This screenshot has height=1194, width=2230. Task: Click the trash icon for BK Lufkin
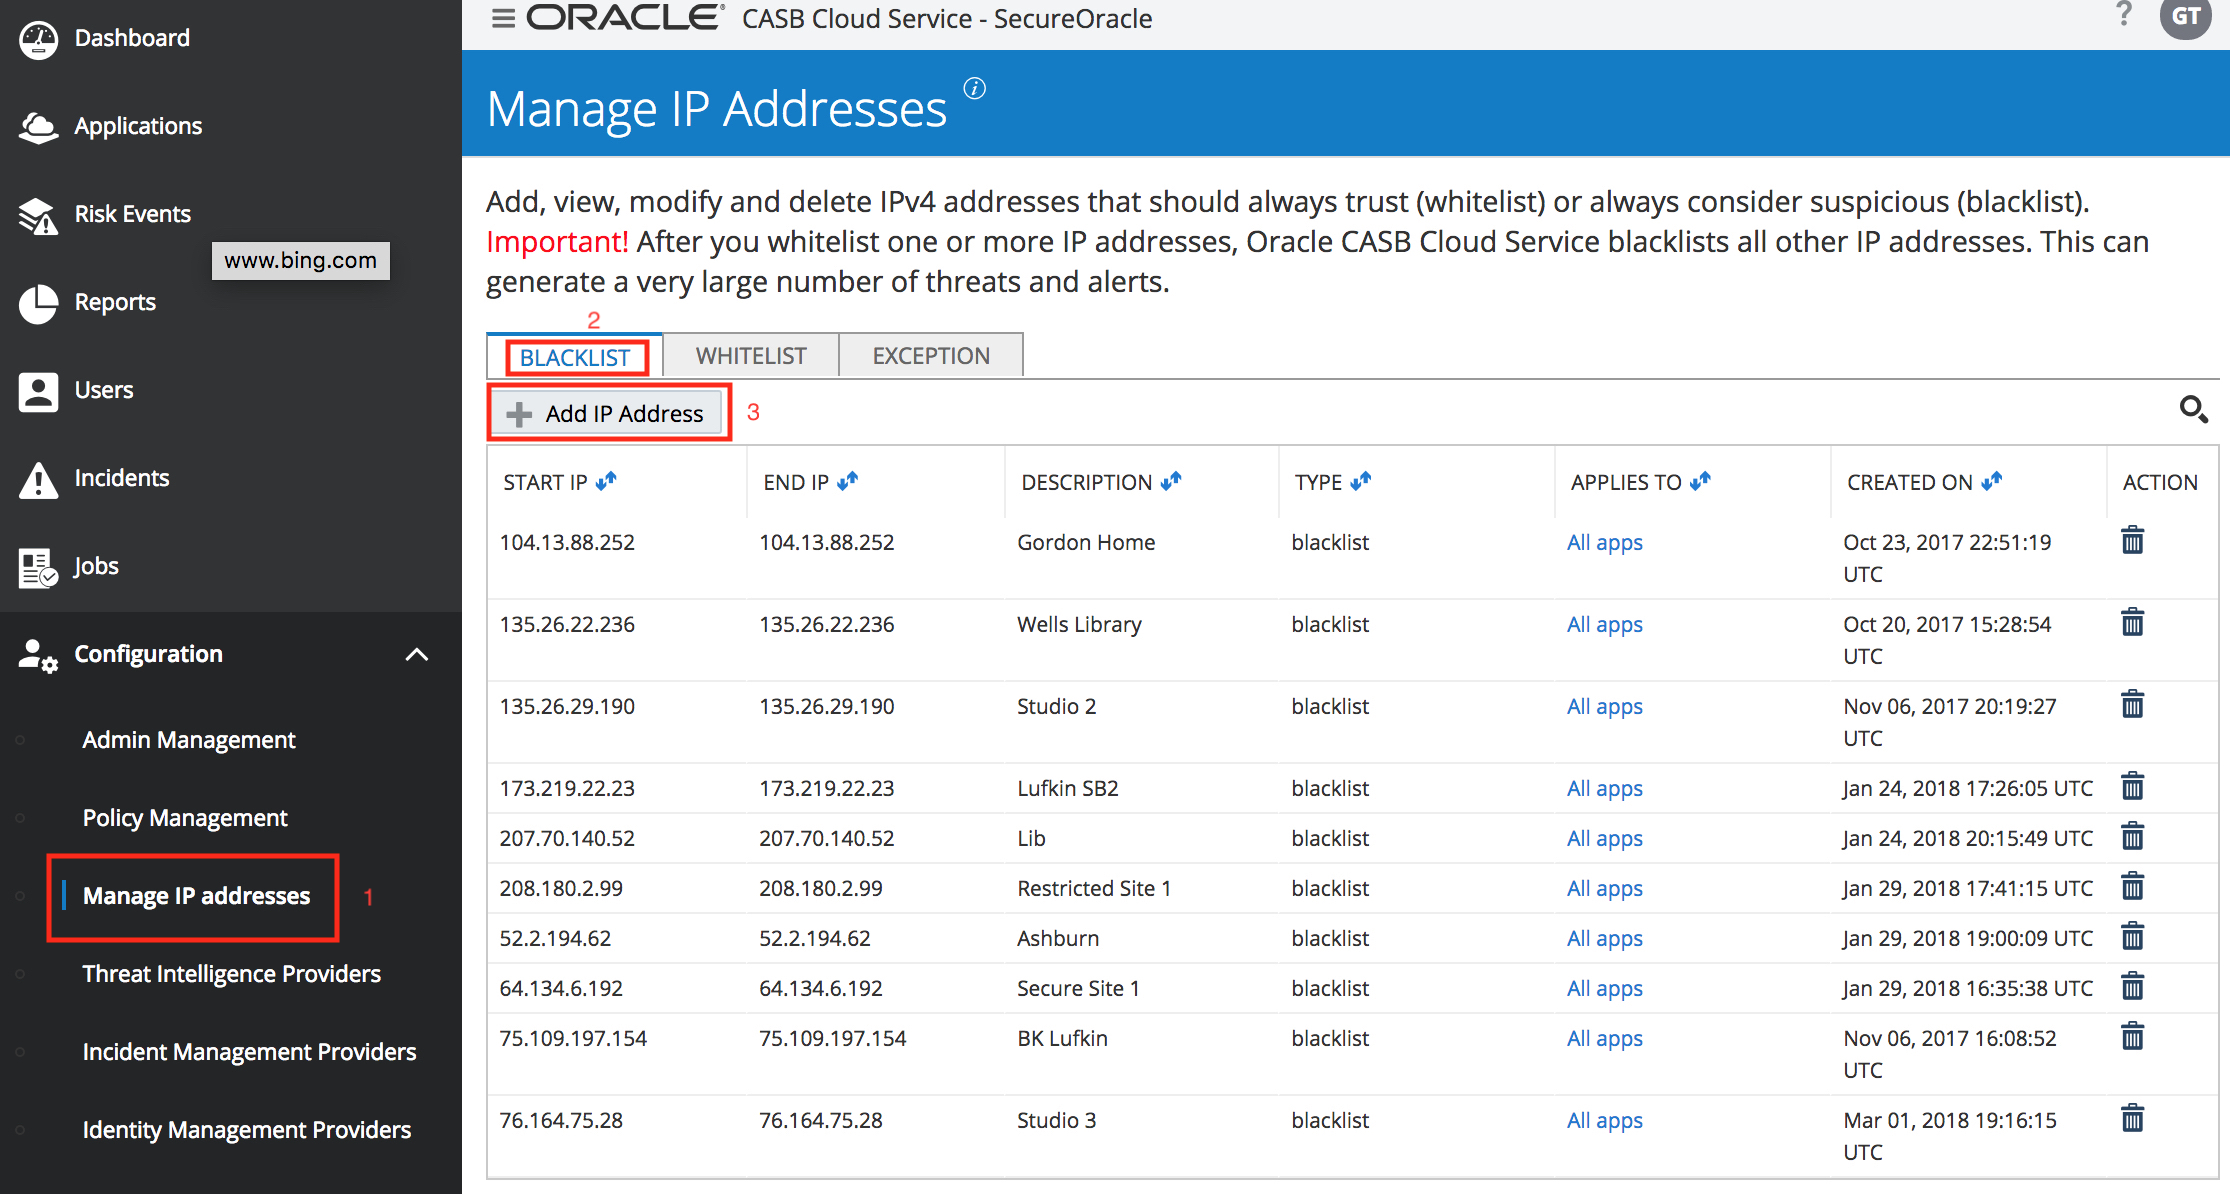pyautogui.click(x=2132, y=1036)
